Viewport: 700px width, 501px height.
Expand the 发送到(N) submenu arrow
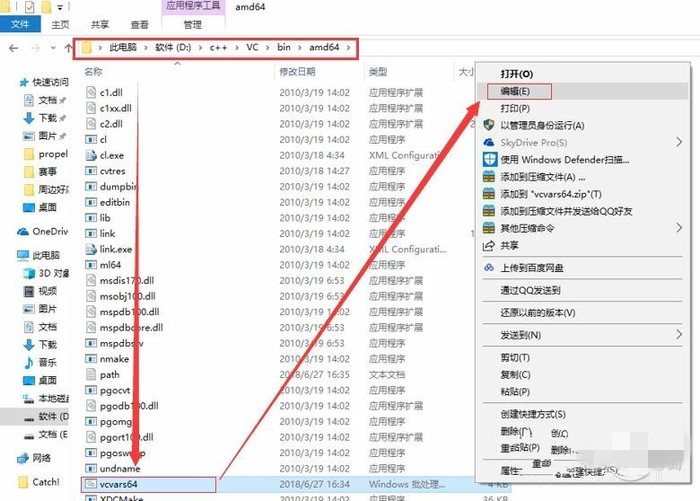coord(679,334)
